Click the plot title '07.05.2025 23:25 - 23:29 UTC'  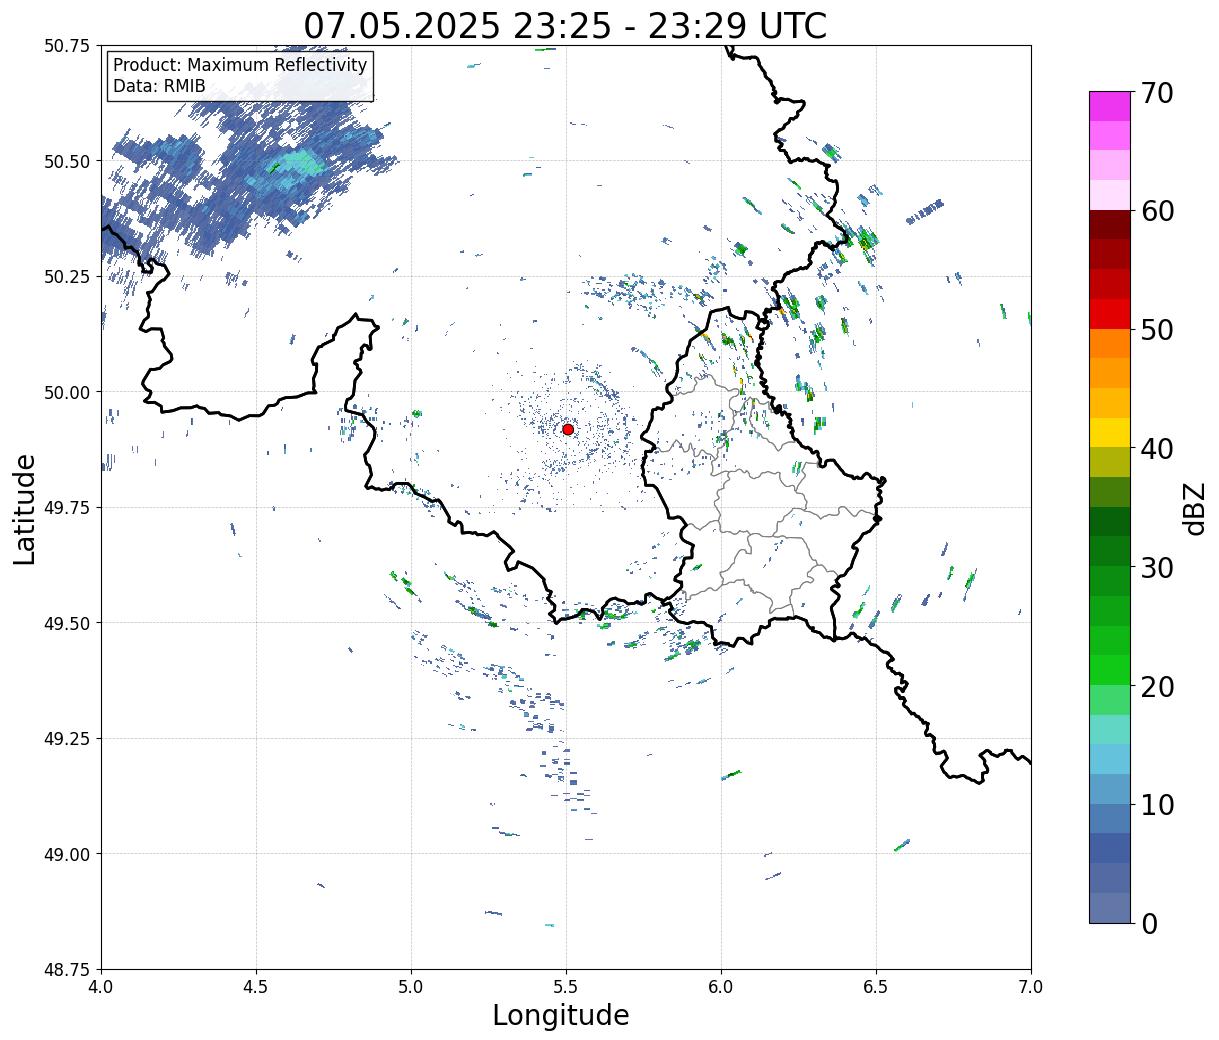[x=565, y=25]
